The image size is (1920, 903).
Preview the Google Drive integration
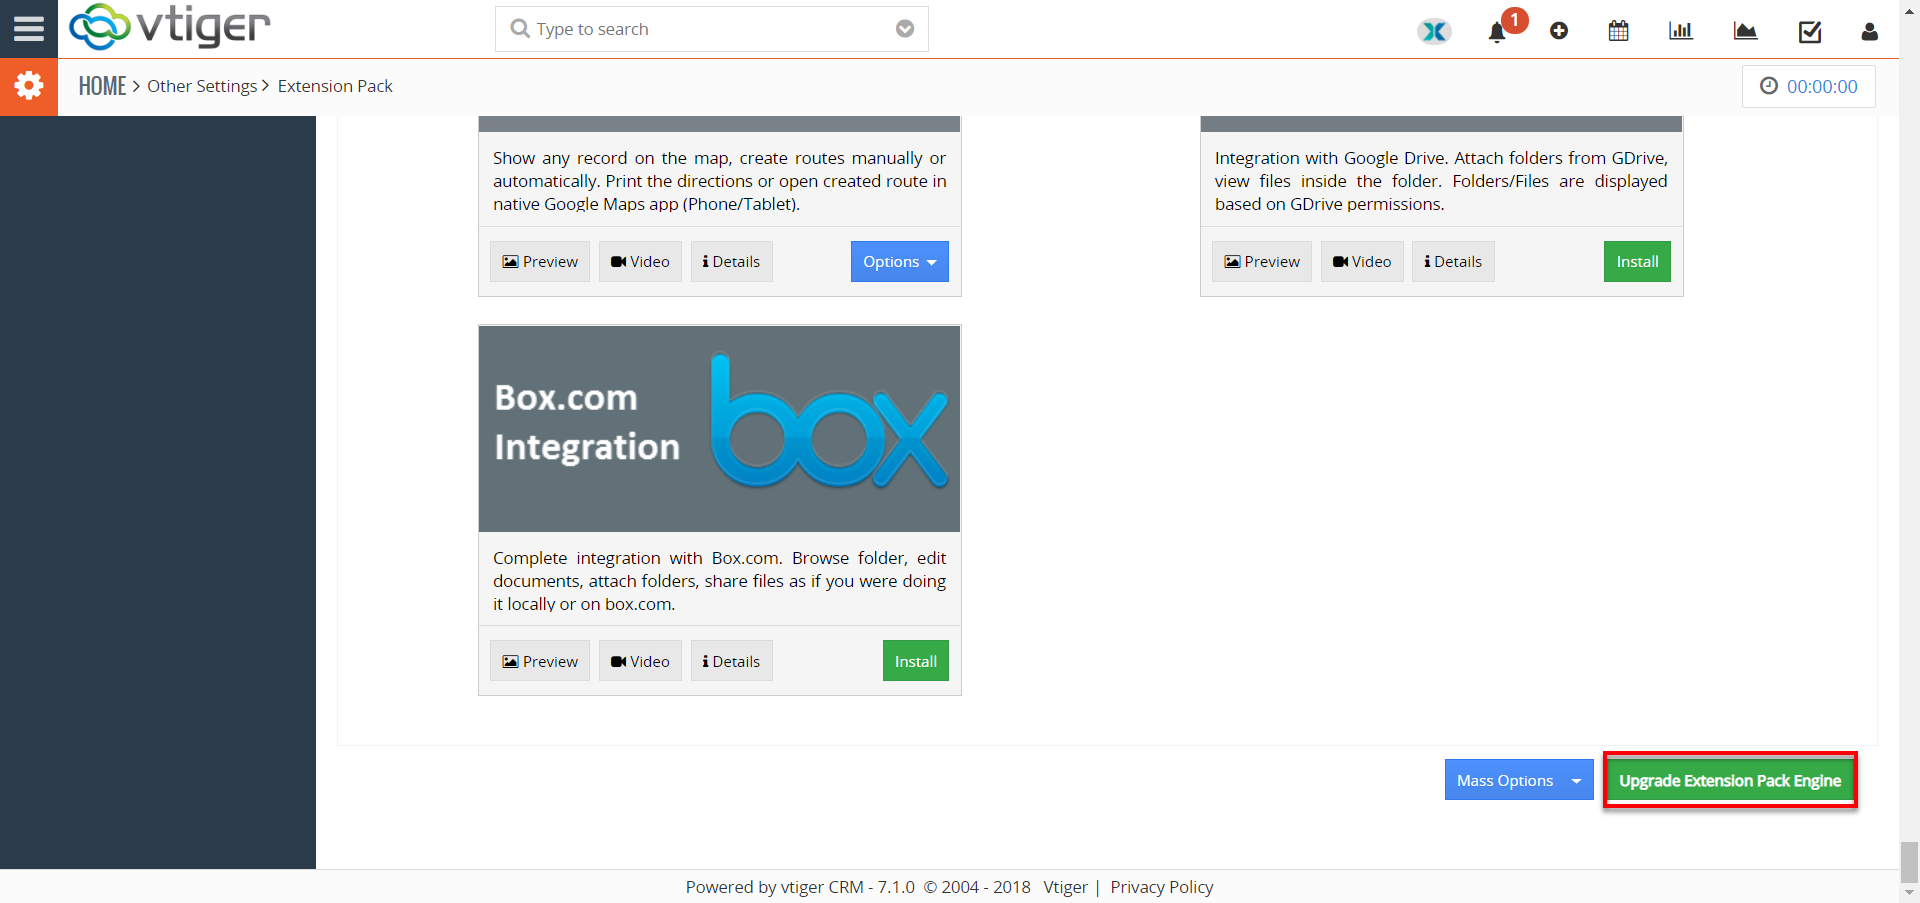click(x=1262, y=262)
